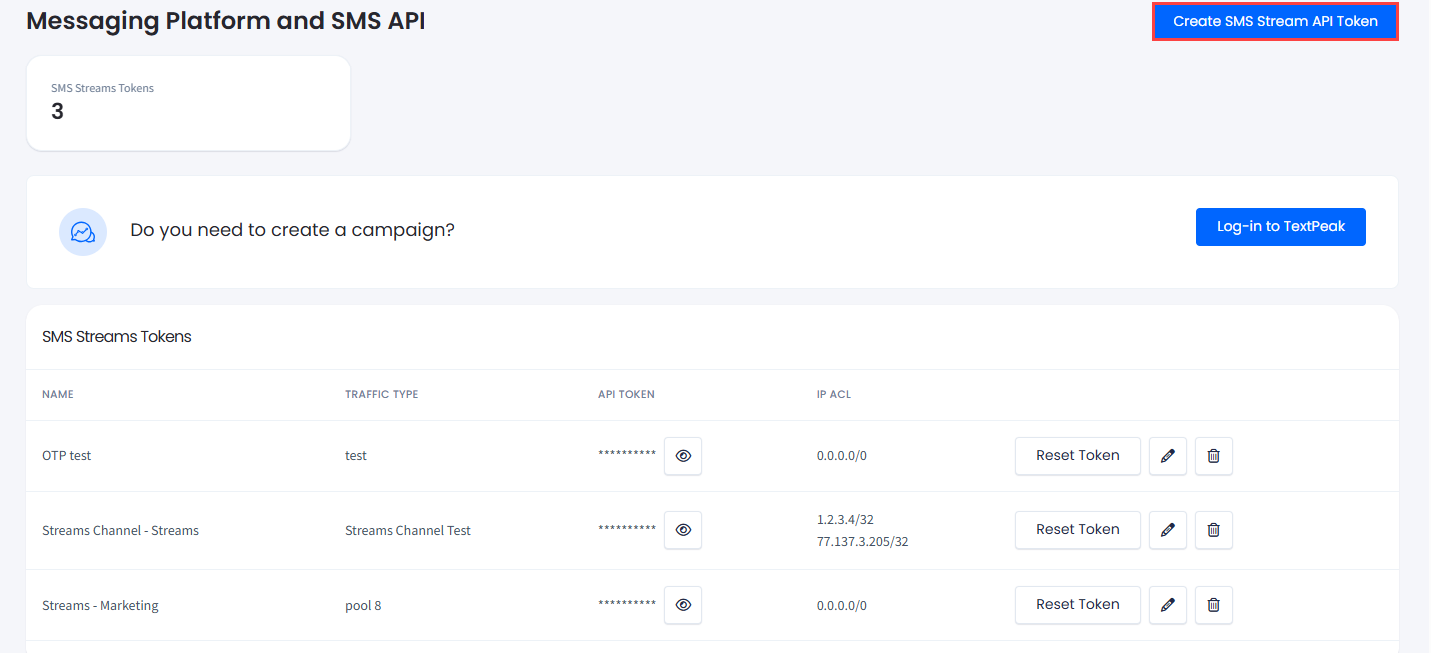Click IP ACL 0.0.0.0/0 in Streams - Marketing row
Screen dimensions: 1431x653
(x=842, y=606)
